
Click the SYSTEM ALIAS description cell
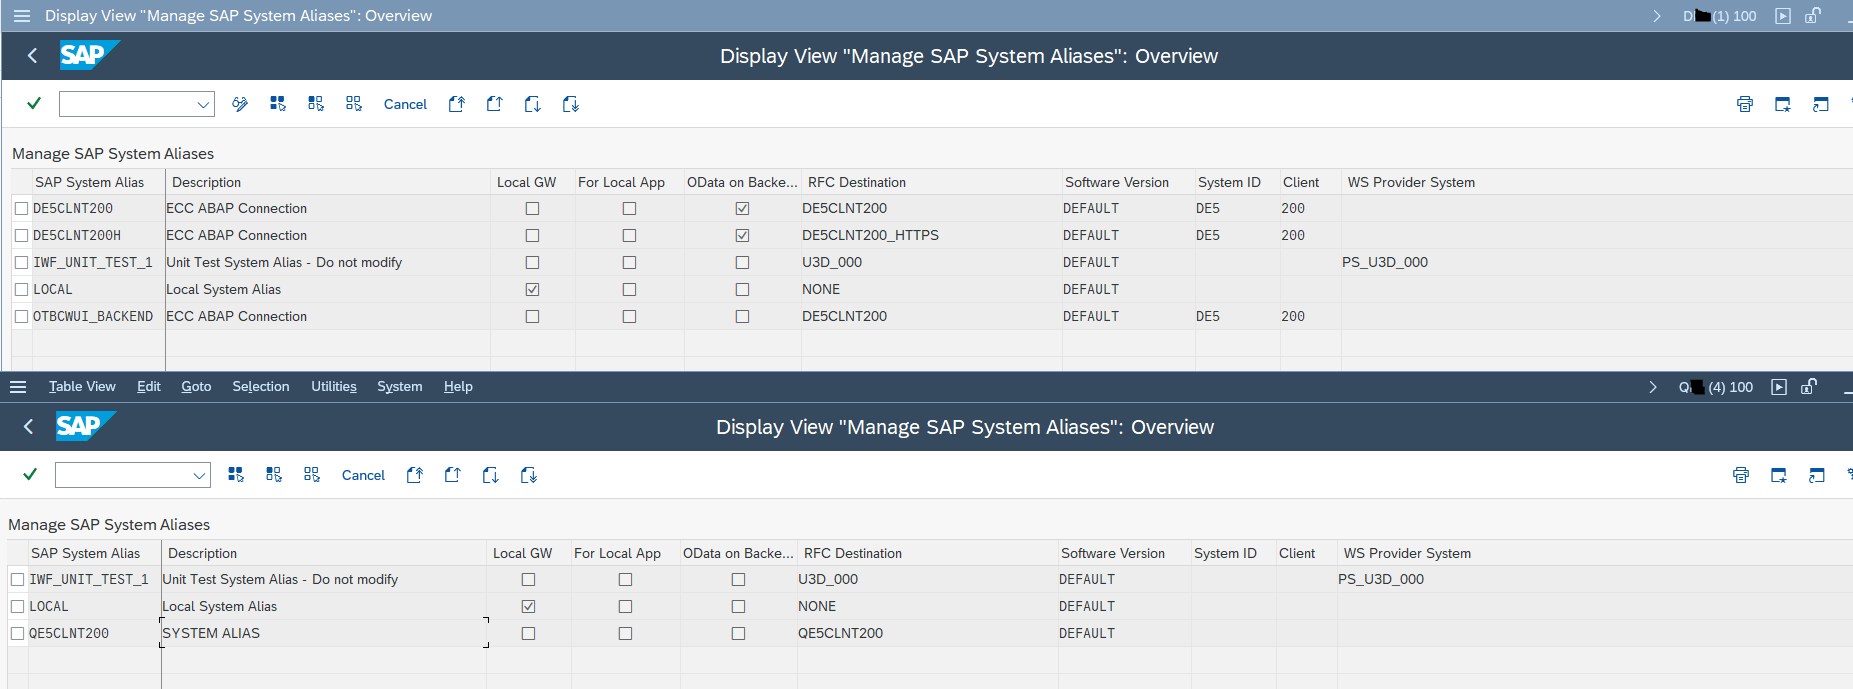pos(324,634)
